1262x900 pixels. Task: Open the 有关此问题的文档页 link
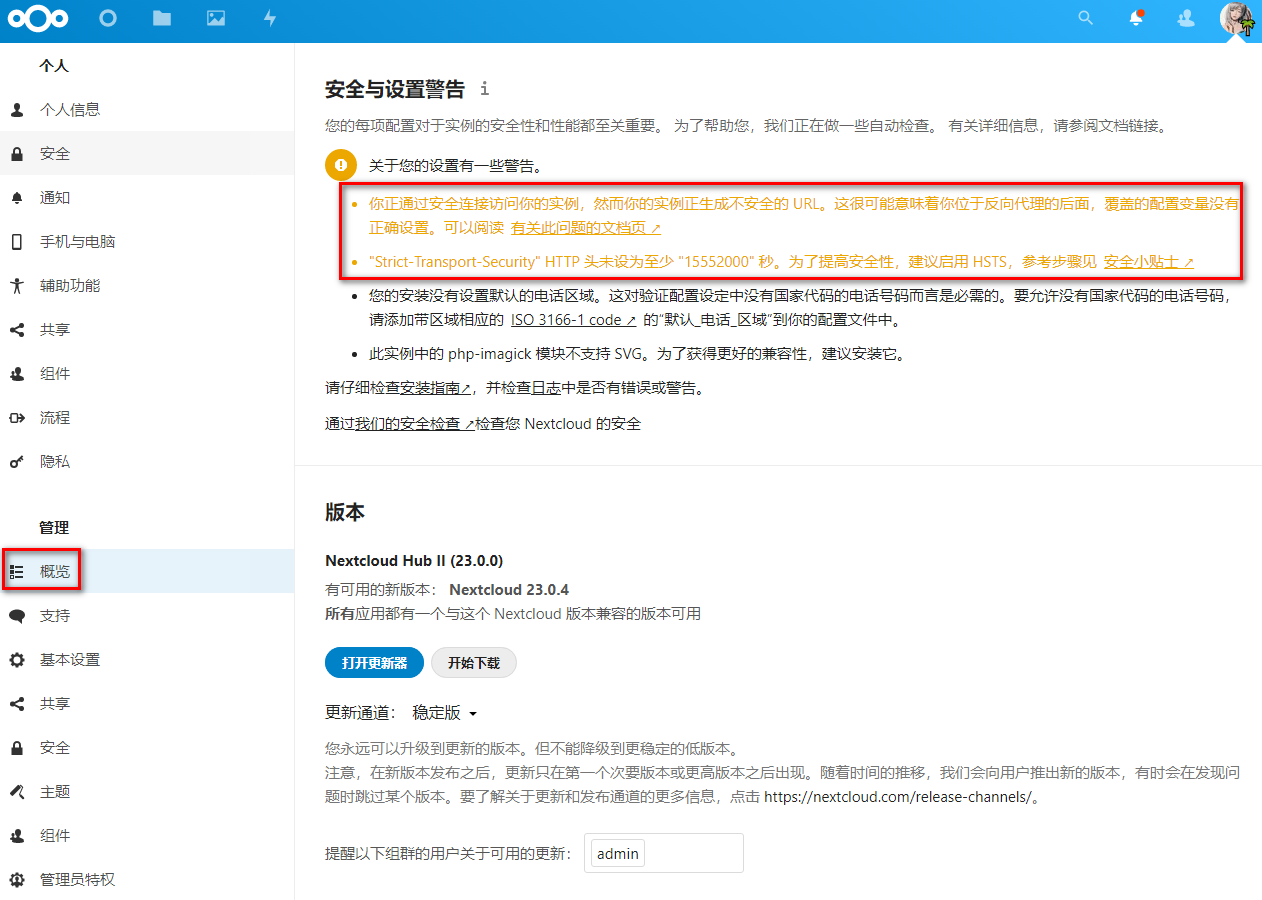pos(584,228)
